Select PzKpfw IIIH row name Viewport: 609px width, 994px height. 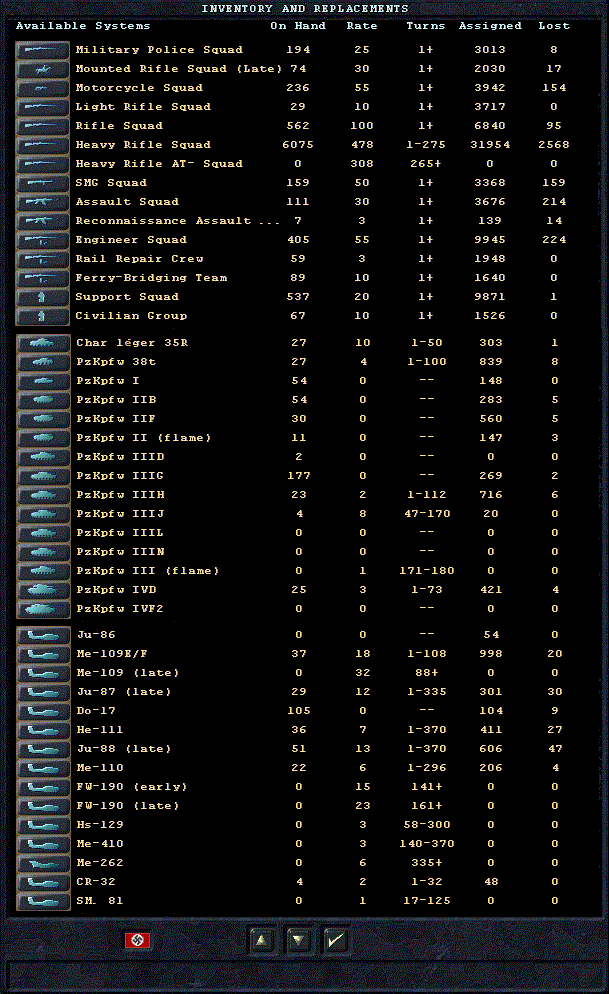[120, 495]
